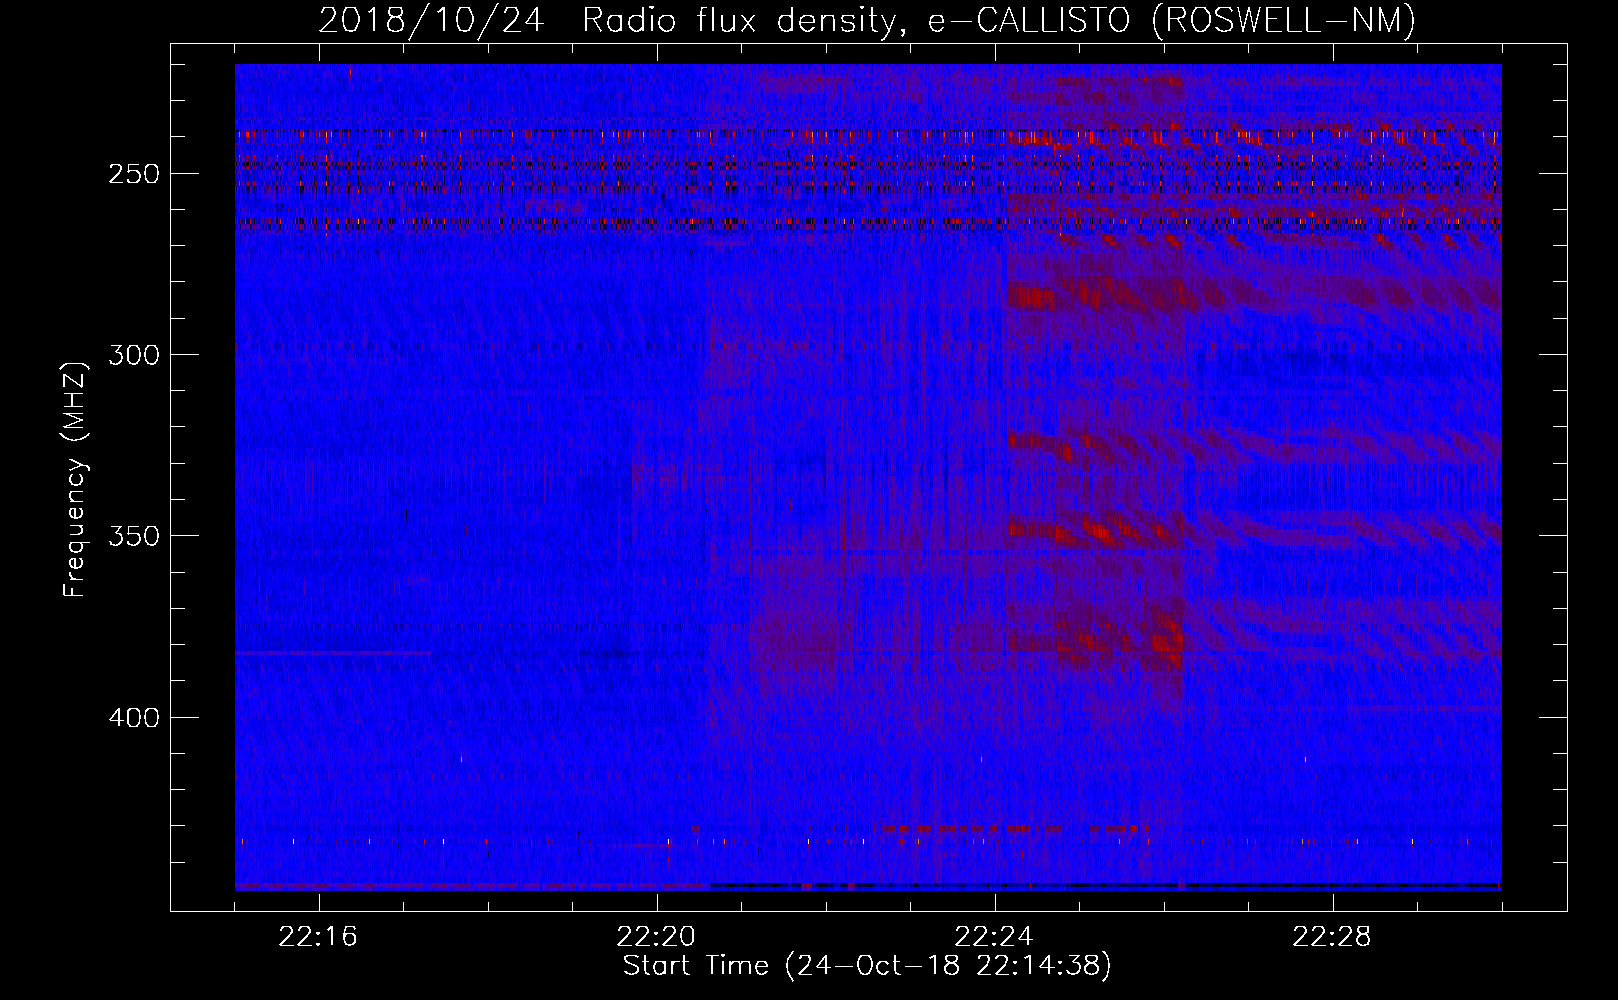Select the 400 frequency axis label
The width and height of the screenshot is (1618, 1000).
pyautogui.click(x=133, y=718)
